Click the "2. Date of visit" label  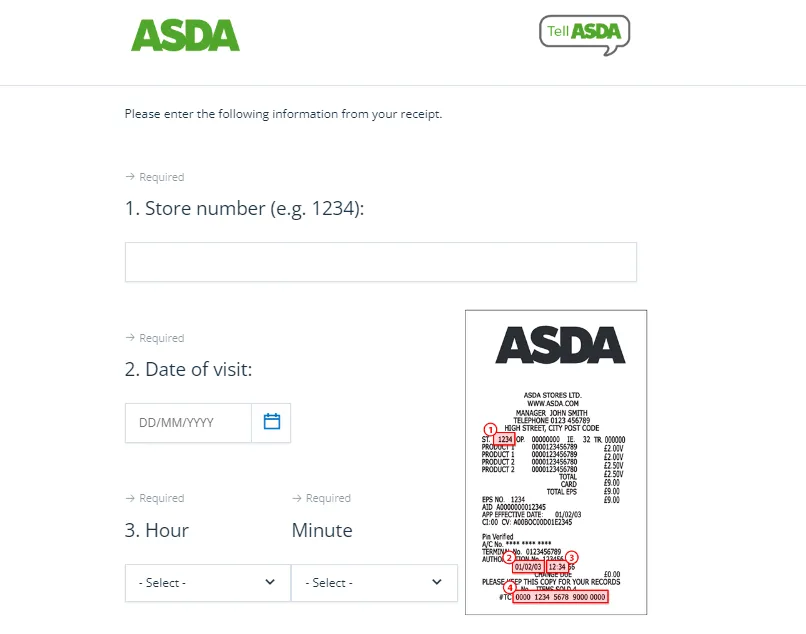tap(188, 369)
